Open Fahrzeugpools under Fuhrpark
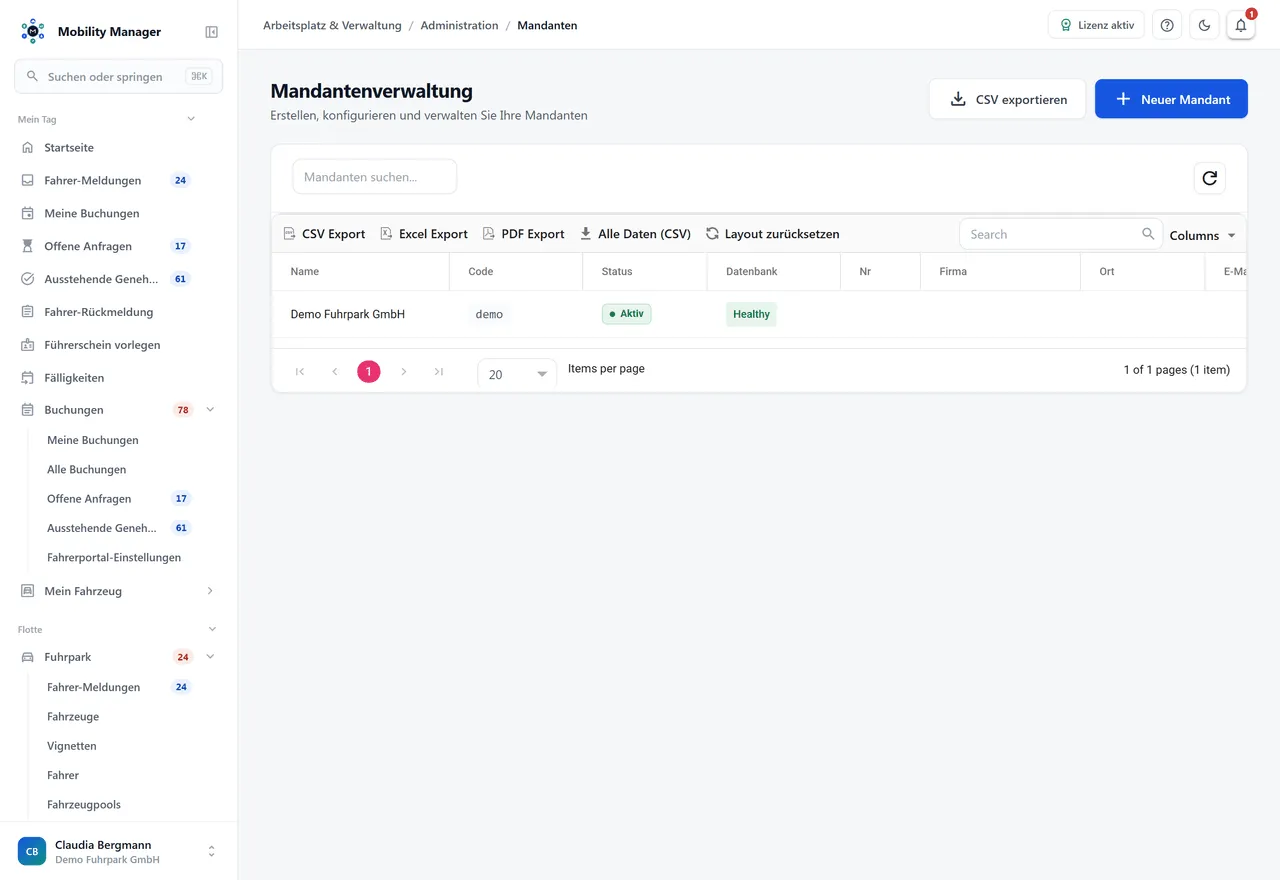The width and height of the screenshot is (1280, 880). coord(84,804)
